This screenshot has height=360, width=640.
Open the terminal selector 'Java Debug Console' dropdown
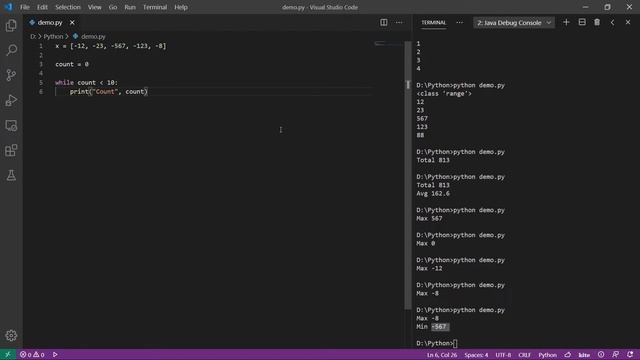tap(514, 23)
